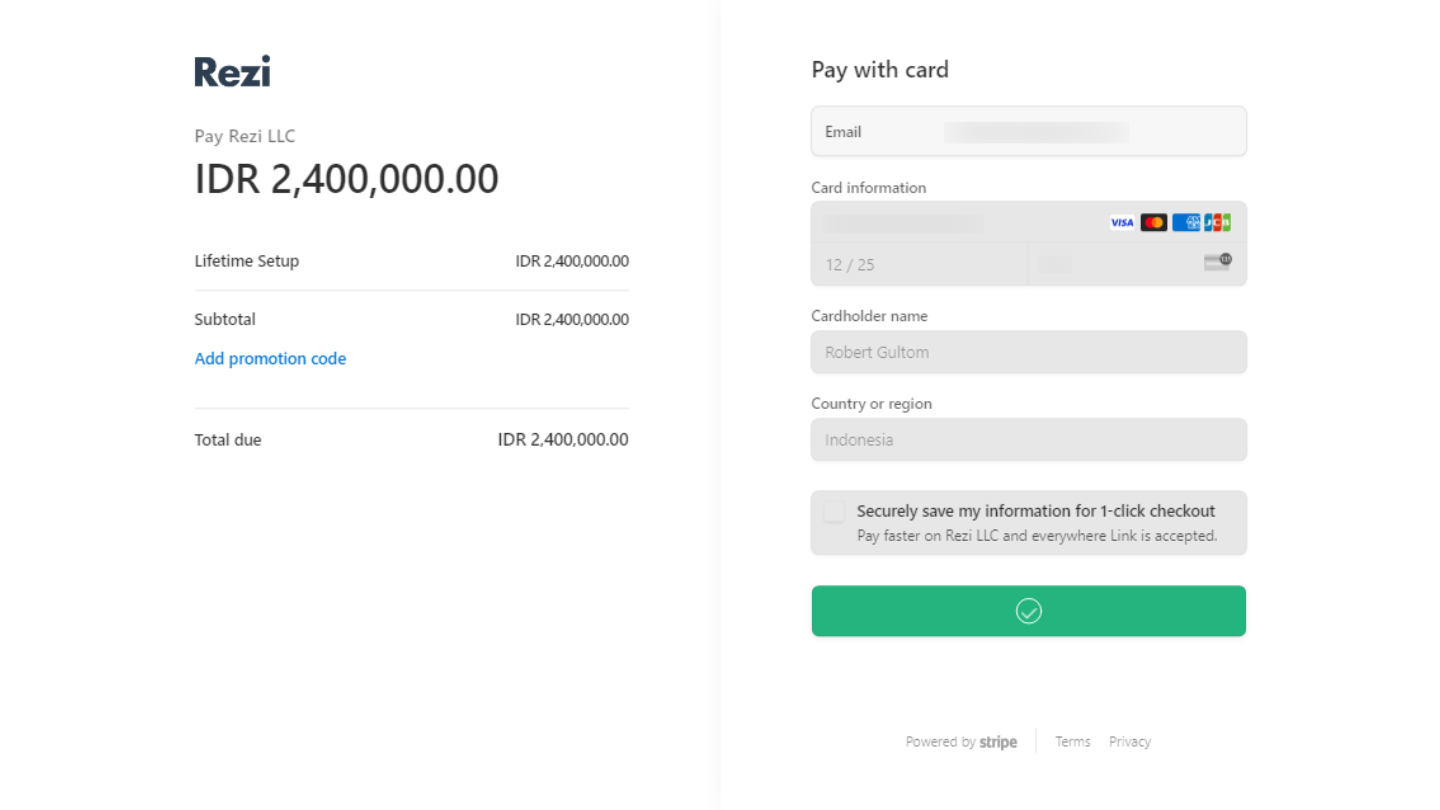Click Add promotion code link
The height and width of the screenshot is (810, 1440).
(270, 359)
